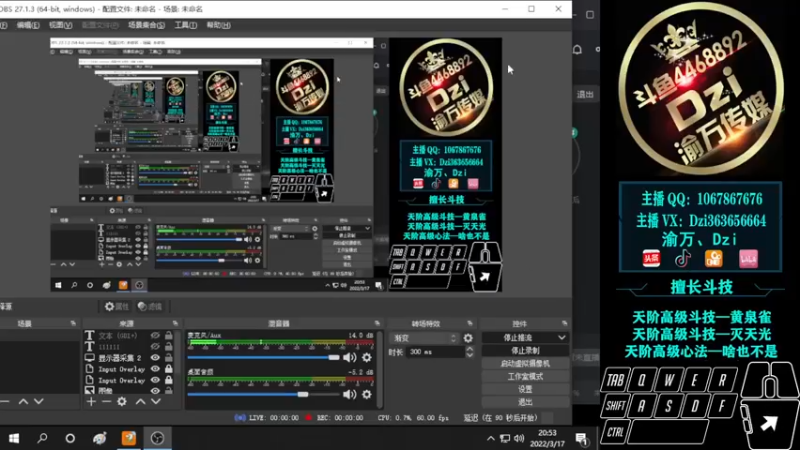Viewport: 800px width, 450px height.
Task: Add a new source with plus icon
Action: [x=91, y=402]
